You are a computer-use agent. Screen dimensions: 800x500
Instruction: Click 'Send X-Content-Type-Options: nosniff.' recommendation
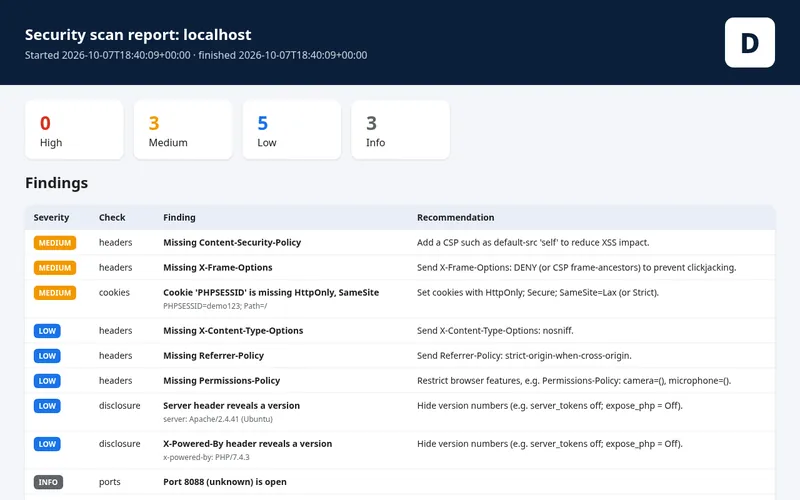(495, 331)
